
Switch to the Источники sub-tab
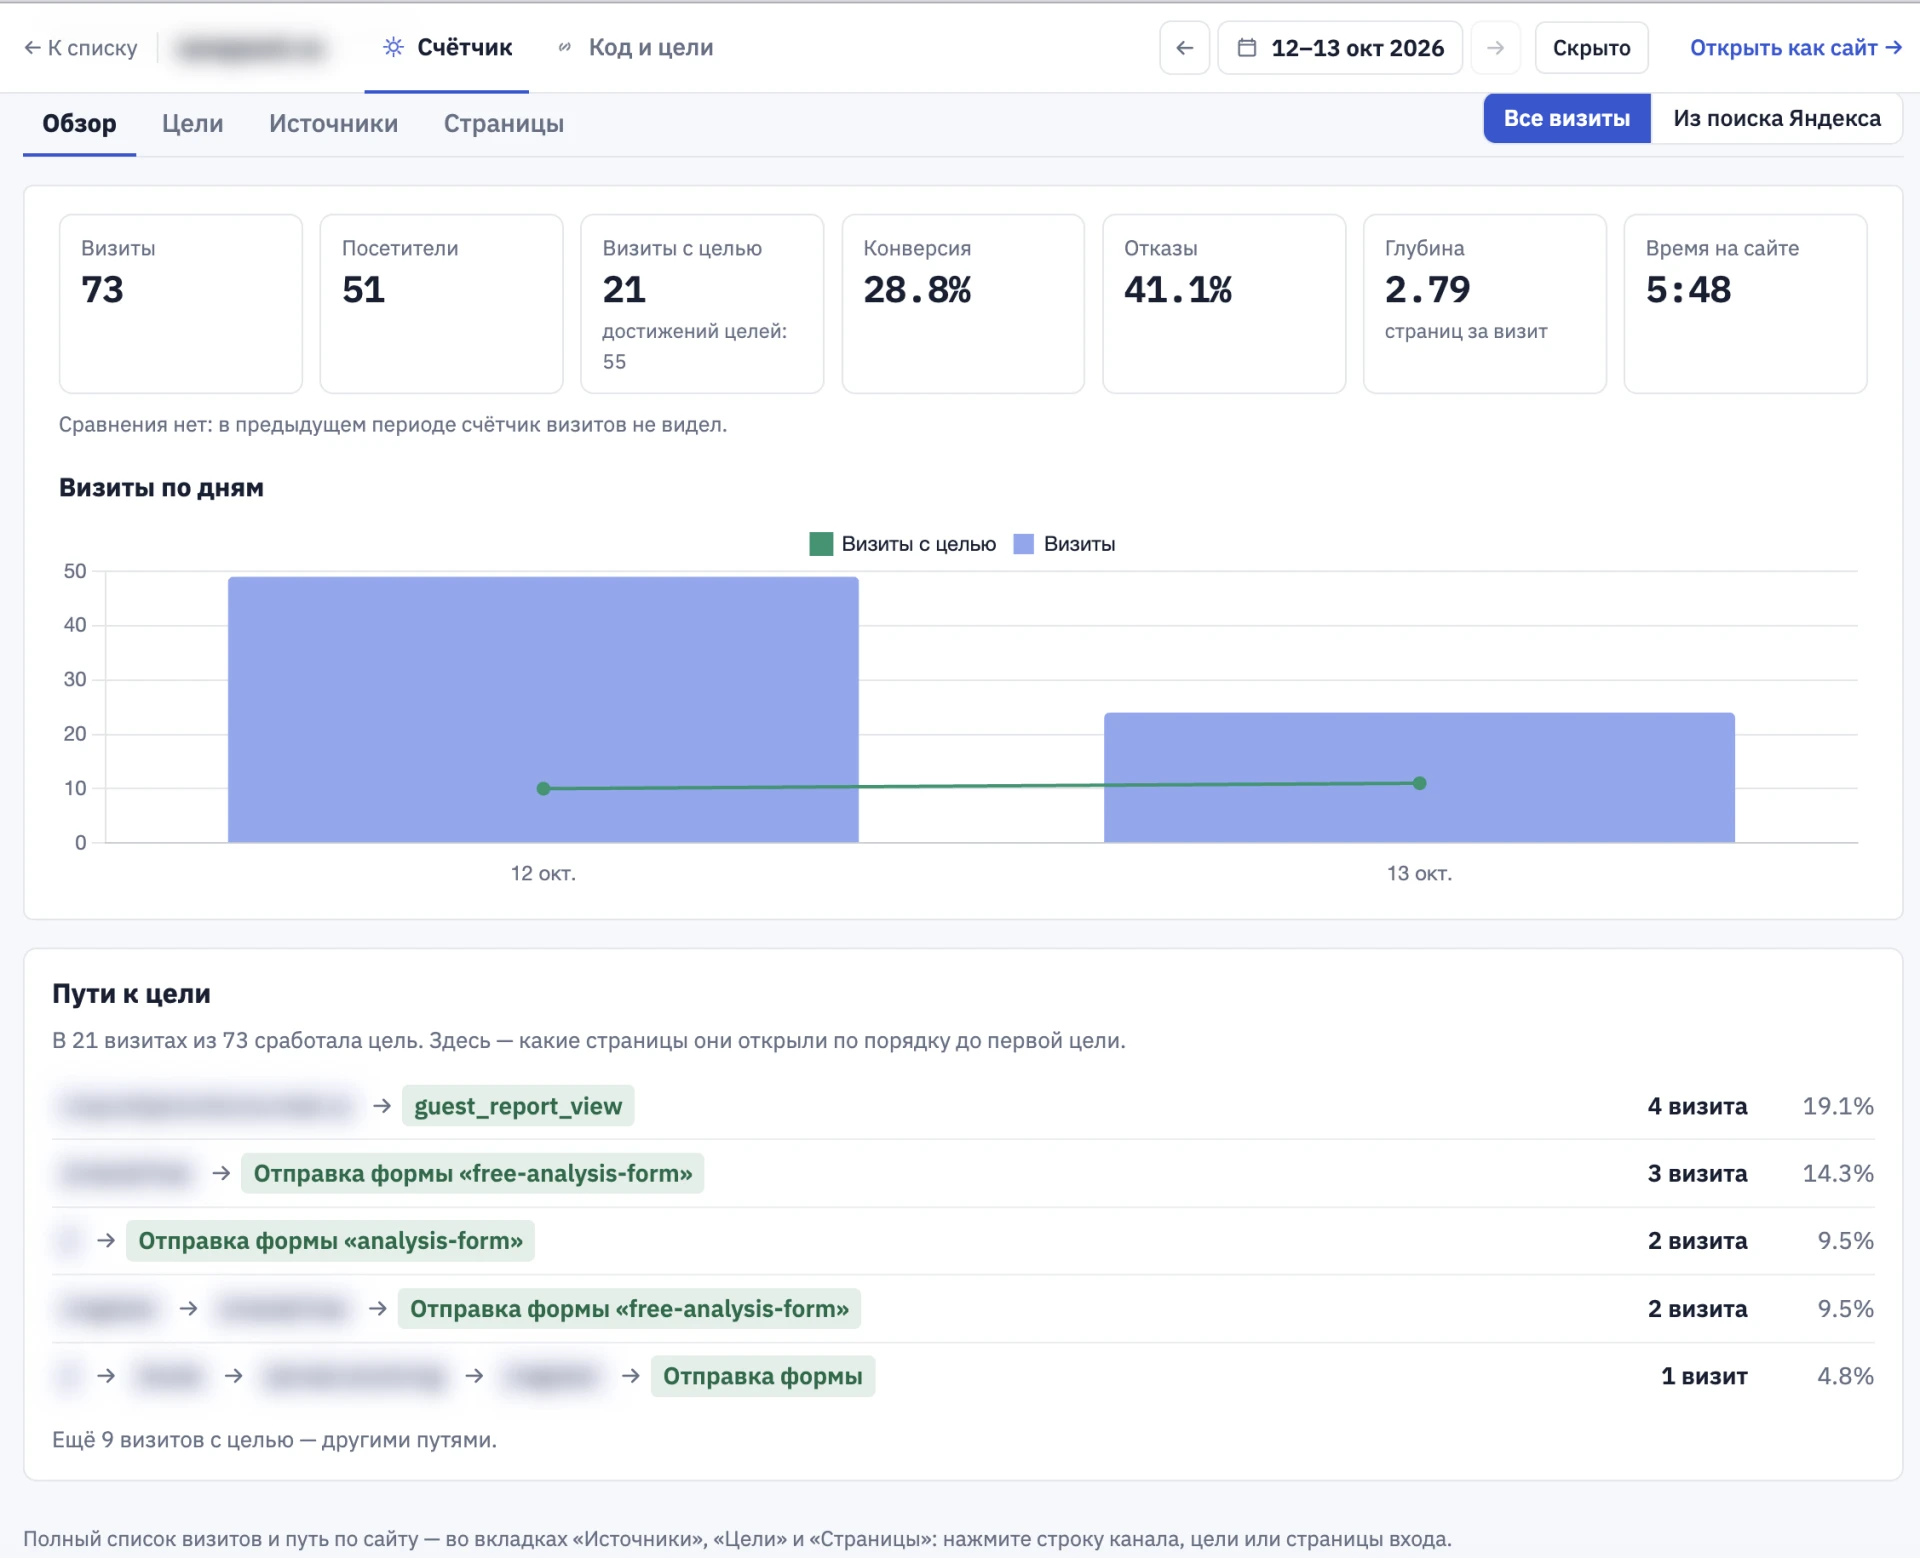333,124
